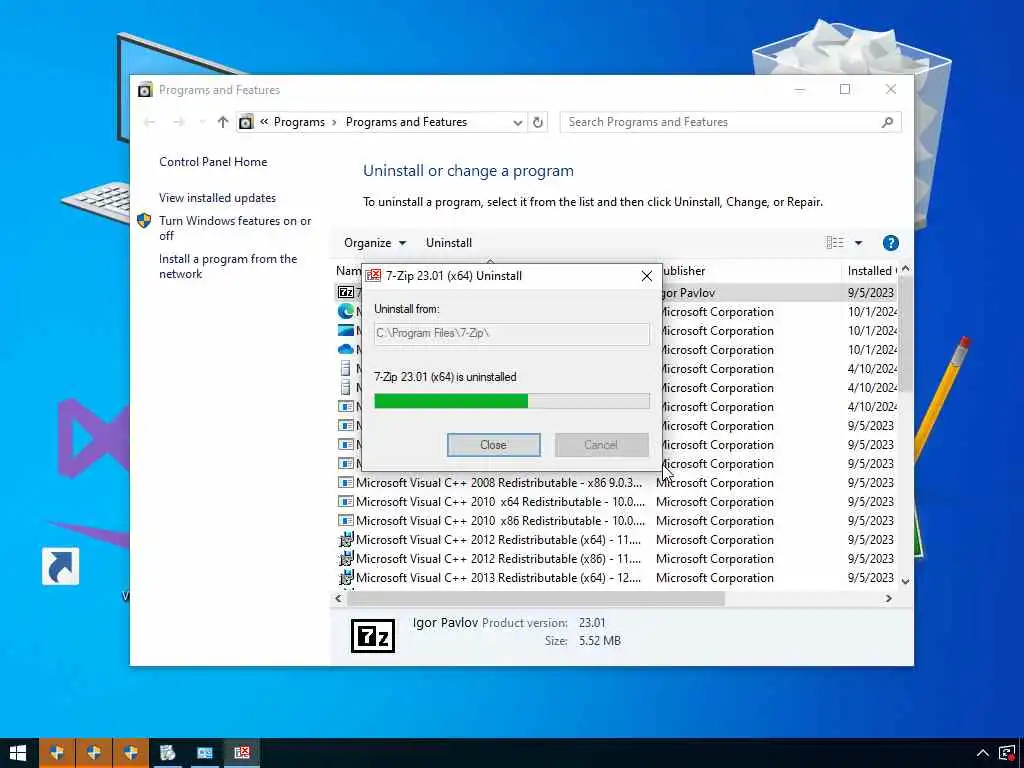The height and width of the screenshot is (768, 1024).
Task: Click the icon of Visual C++ 2008 Redistributable x86
Action: [x=346, y=483]
